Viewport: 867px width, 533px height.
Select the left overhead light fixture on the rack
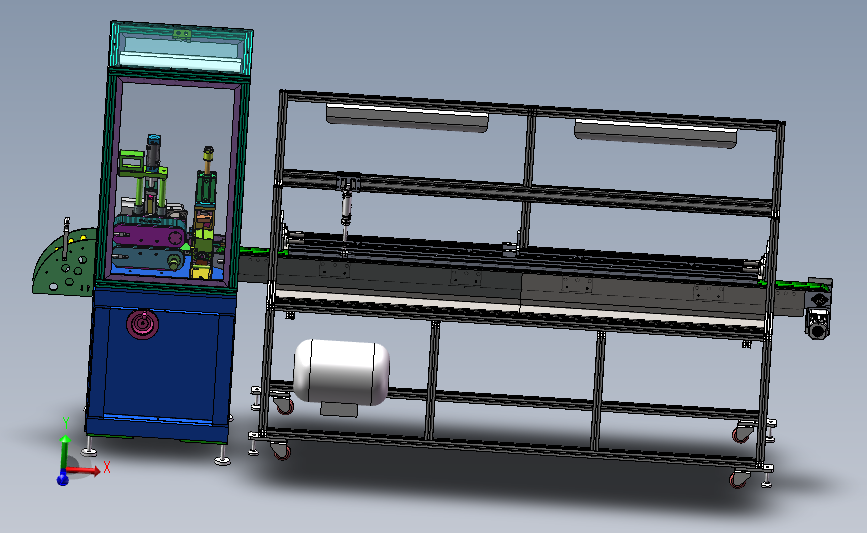tap(407, 117)
